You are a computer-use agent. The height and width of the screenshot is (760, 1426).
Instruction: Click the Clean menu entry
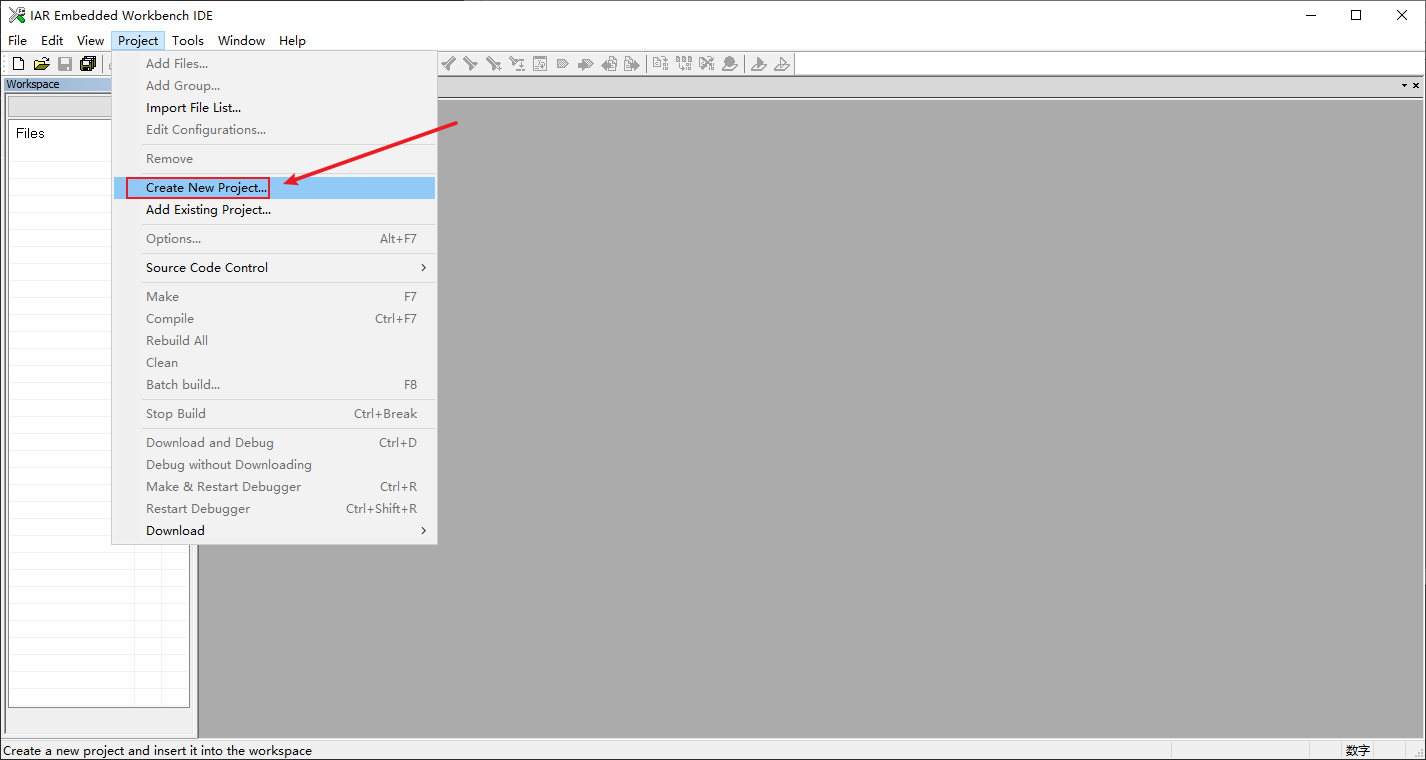pos(274,363)
